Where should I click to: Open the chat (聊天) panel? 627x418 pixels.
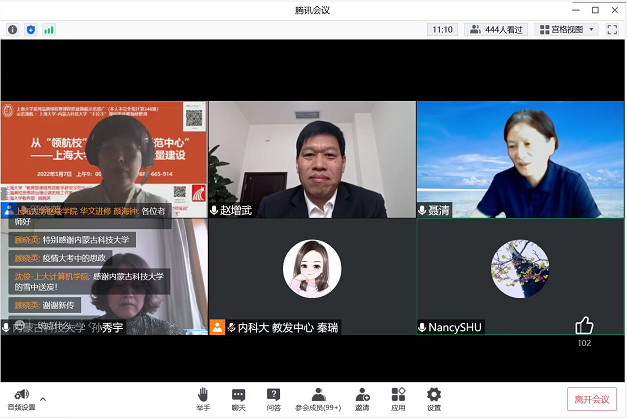pyautogui.click(x=238, y=397)
